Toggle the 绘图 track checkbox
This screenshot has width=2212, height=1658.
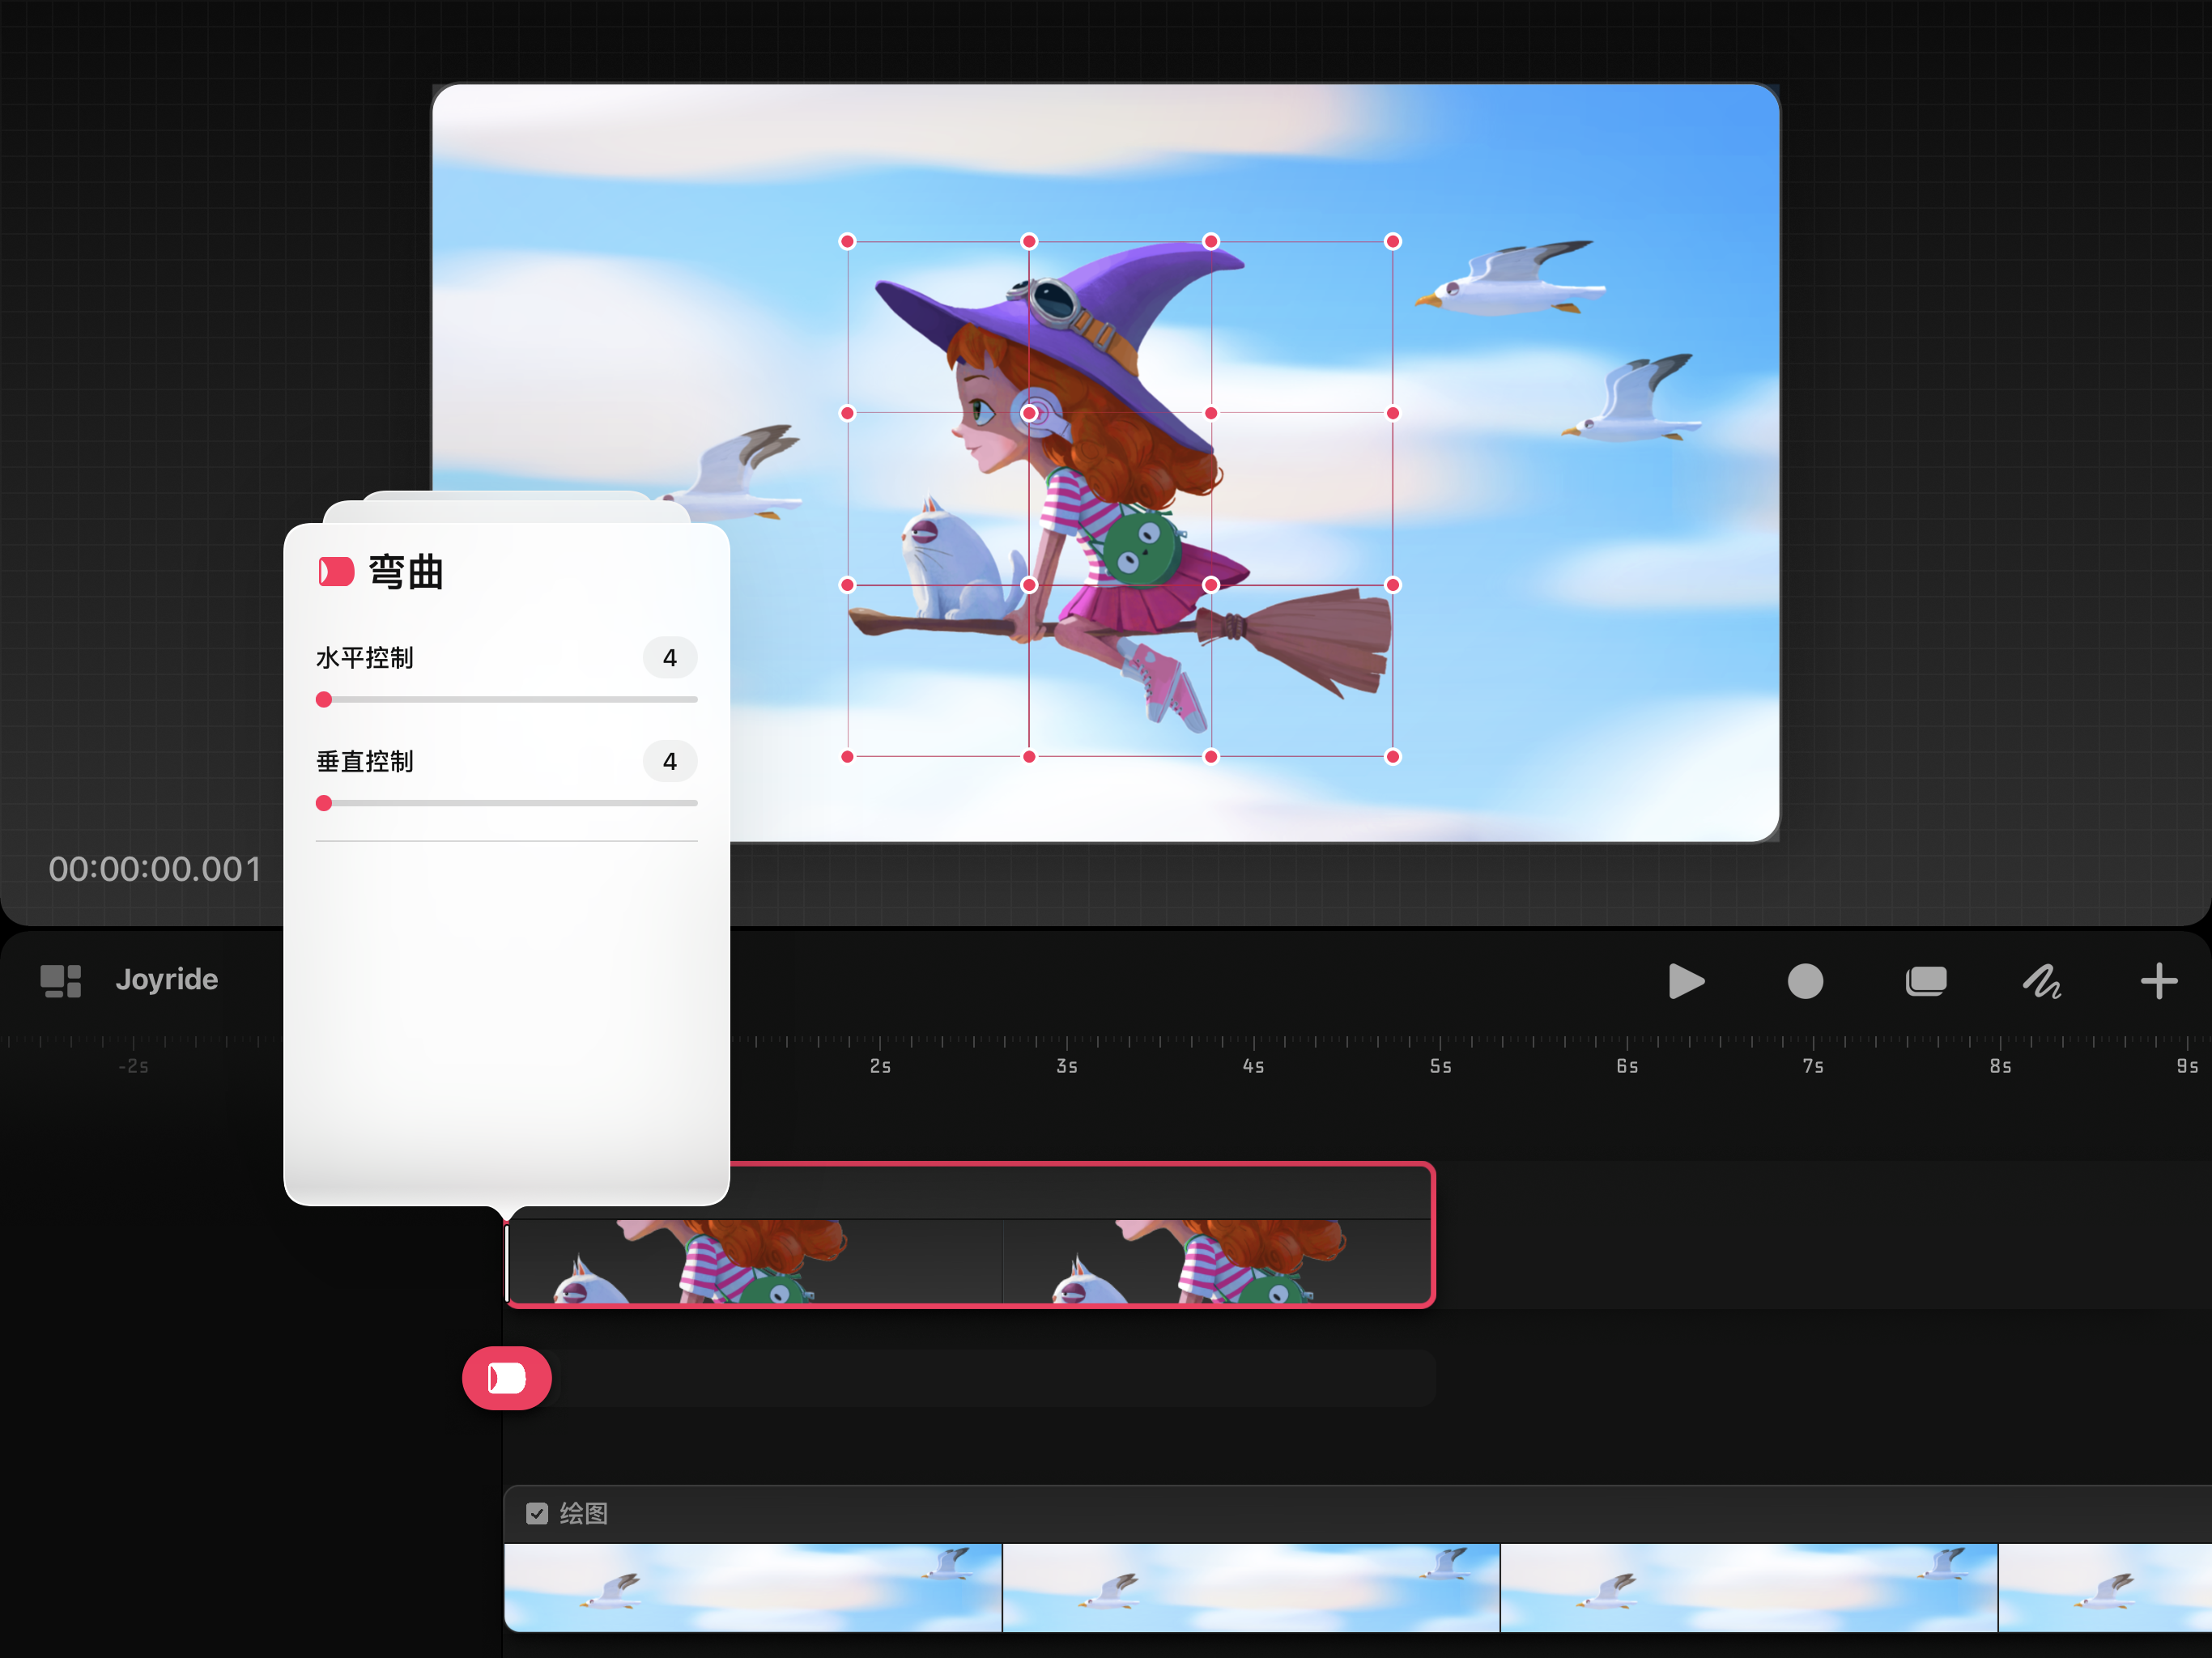[x=537, y=1513]
